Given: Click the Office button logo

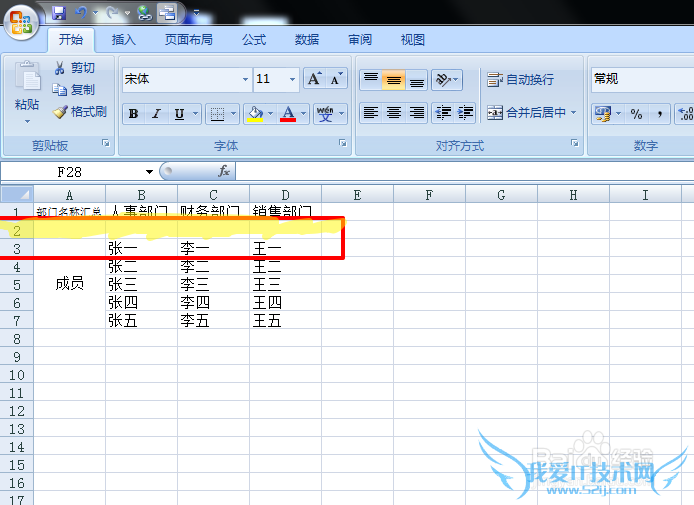Looking at the screenshot, I should pyautogui.click(x=21, y=22).
